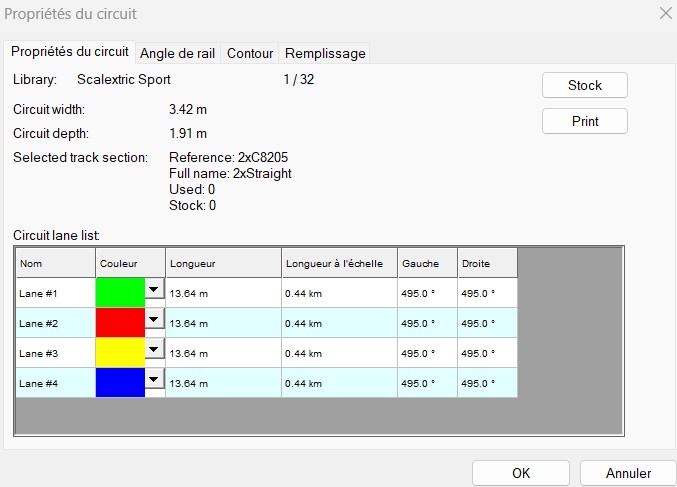Click Annuler to cancel

628,473
